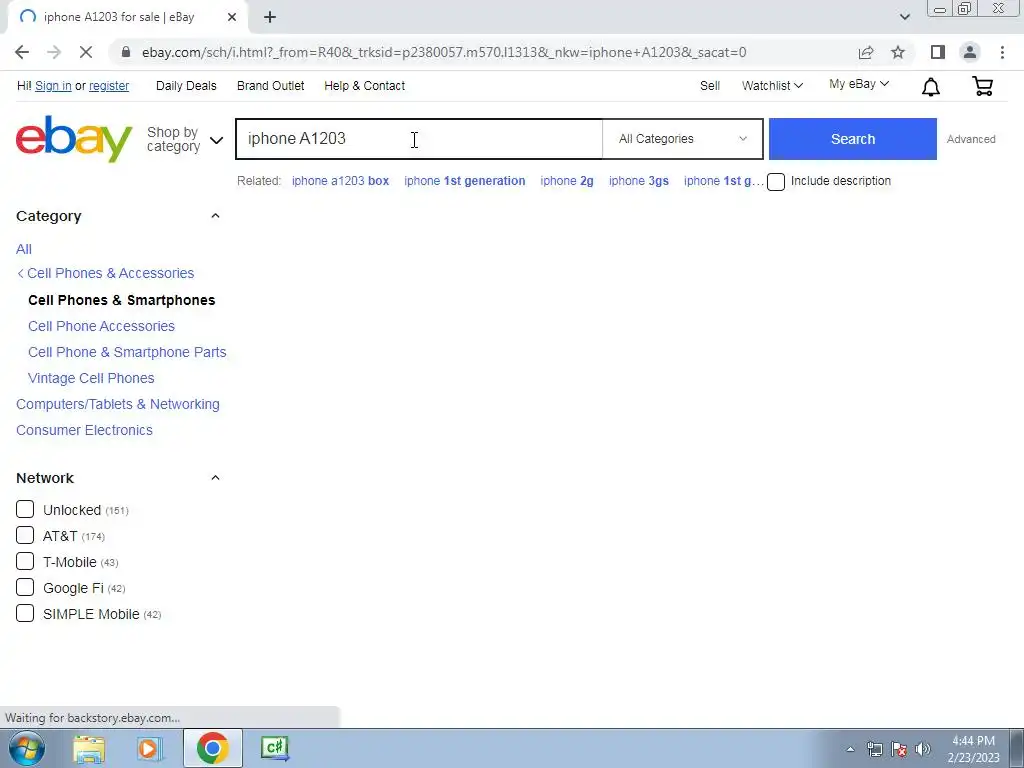Click the Action Center flag tray icon
This screenshot has width=1024, height=768.
(899, 749)
